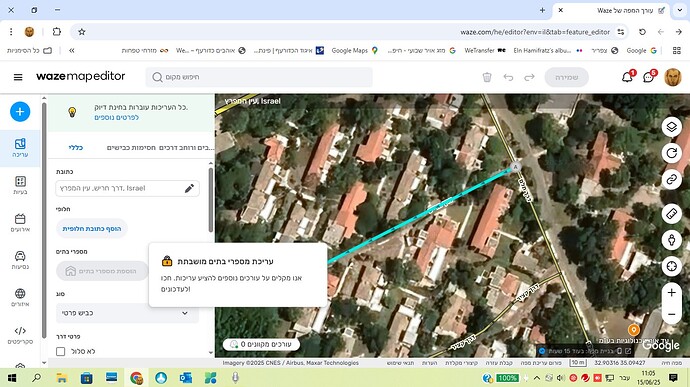Open Street View pegman icon
Image resolution: width=690 pixels, height=387 pixels.
pos(672,240)
